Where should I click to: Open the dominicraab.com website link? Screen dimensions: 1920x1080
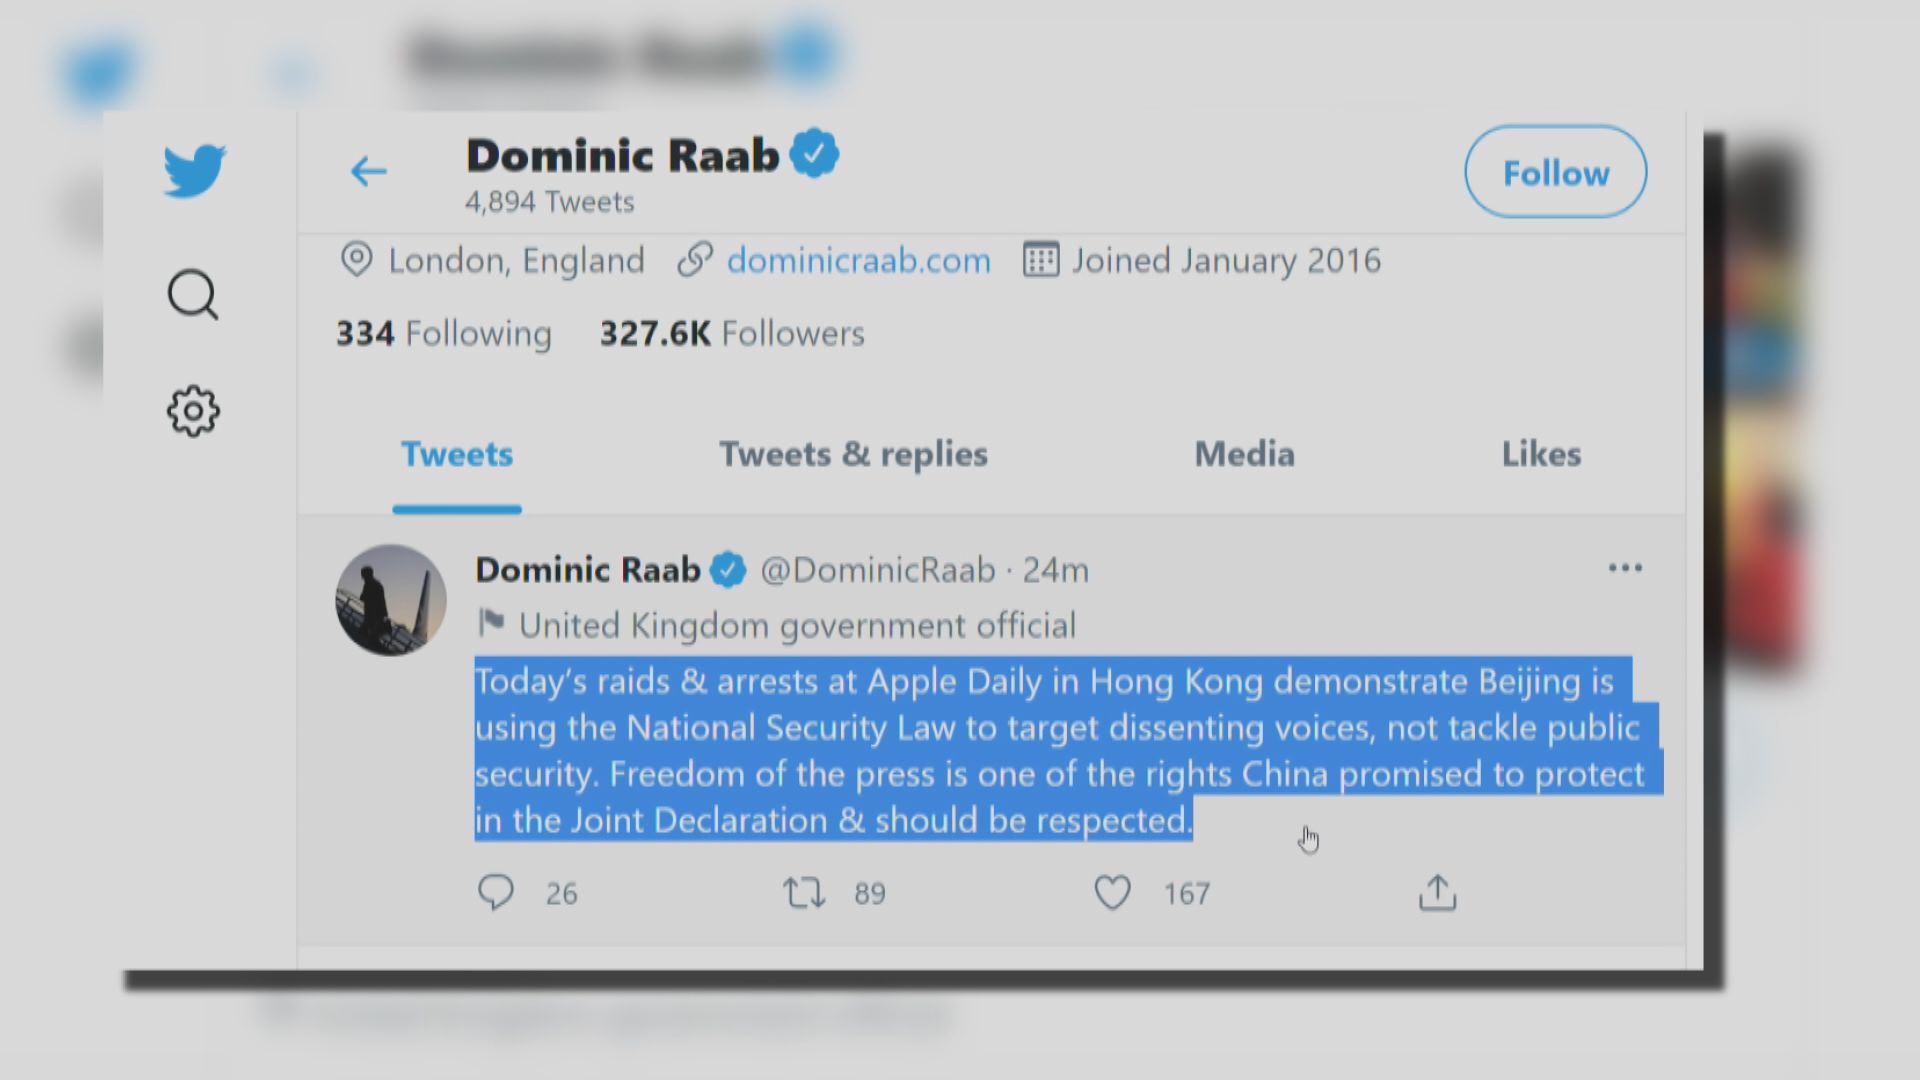858,261
